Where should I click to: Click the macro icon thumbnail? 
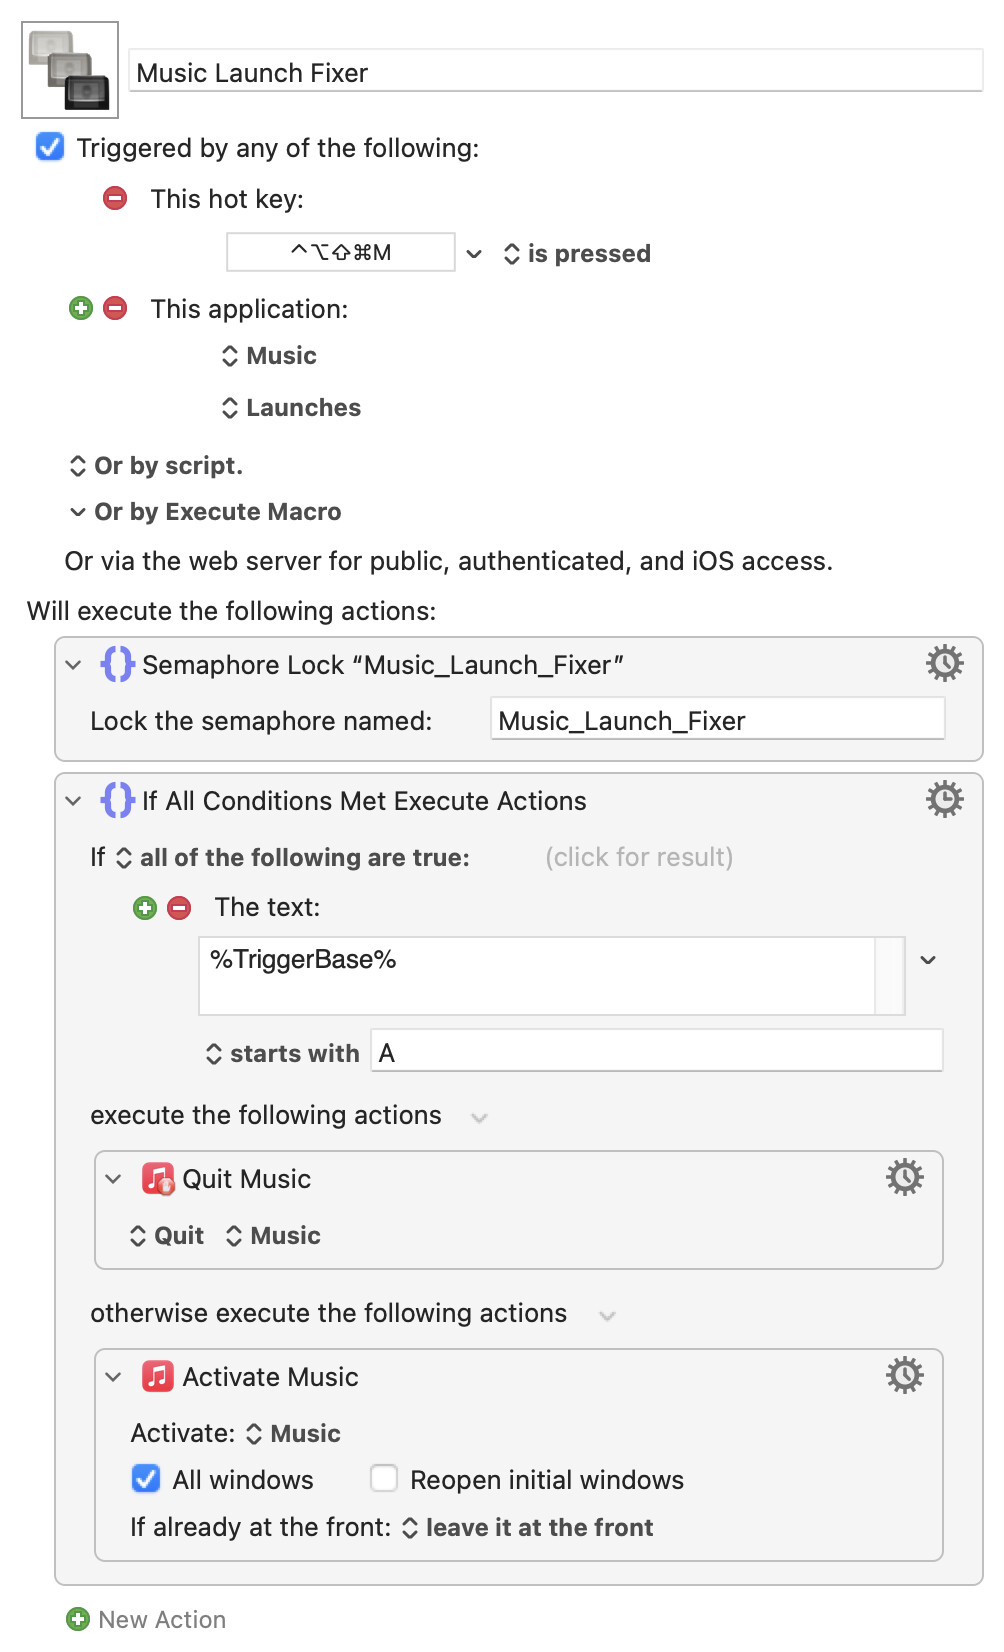70,70
